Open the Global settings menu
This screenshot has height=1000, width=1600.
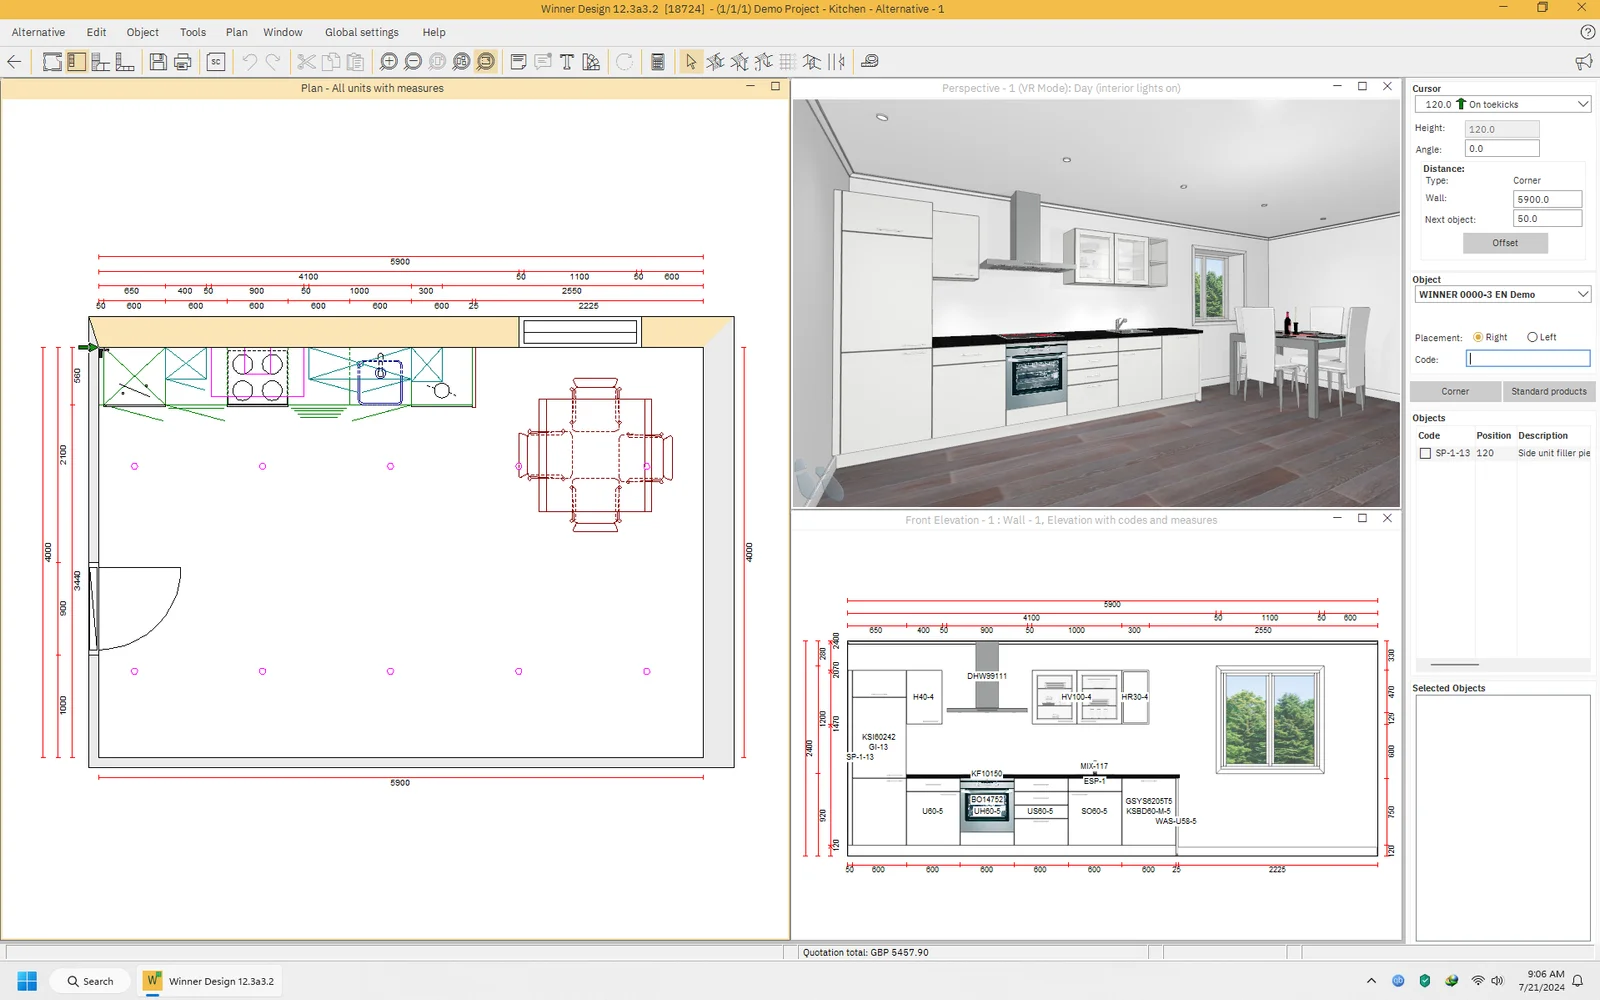(361, 32)
